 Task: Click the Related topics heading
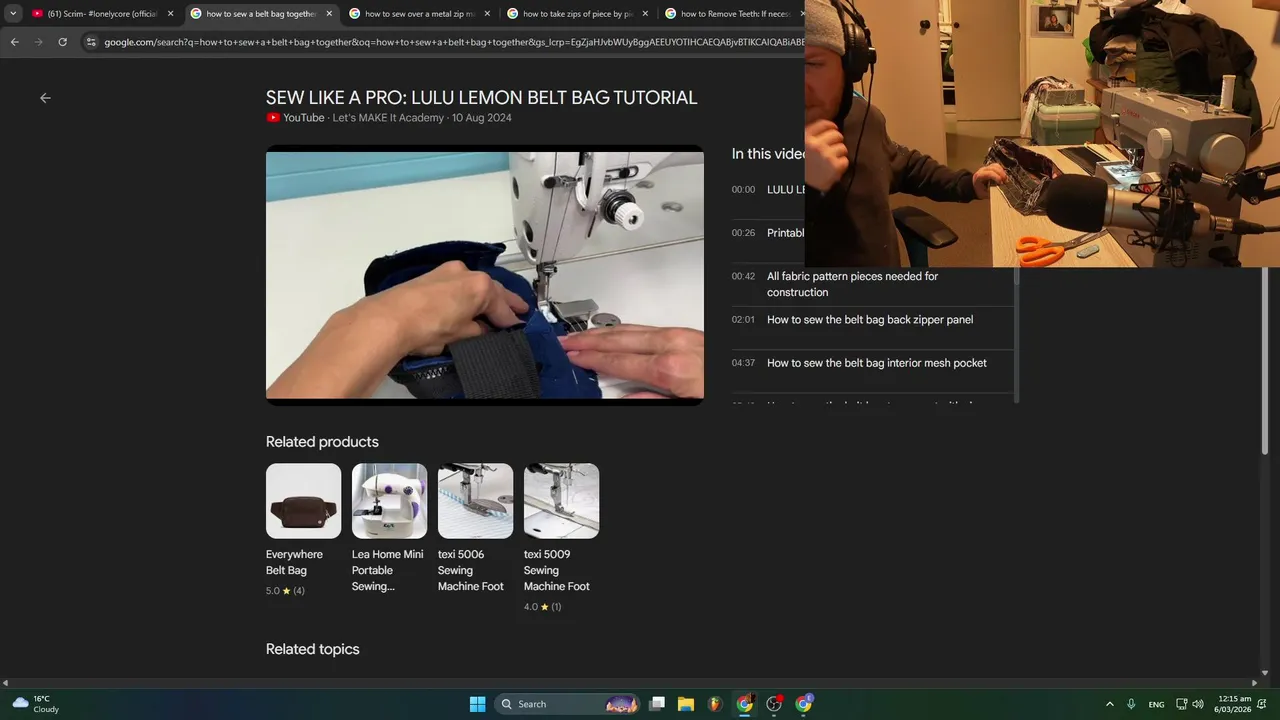[x=312, y=649]
